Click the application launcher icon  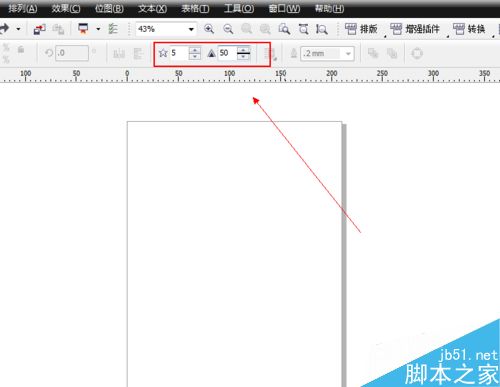[x=83, y=29]
